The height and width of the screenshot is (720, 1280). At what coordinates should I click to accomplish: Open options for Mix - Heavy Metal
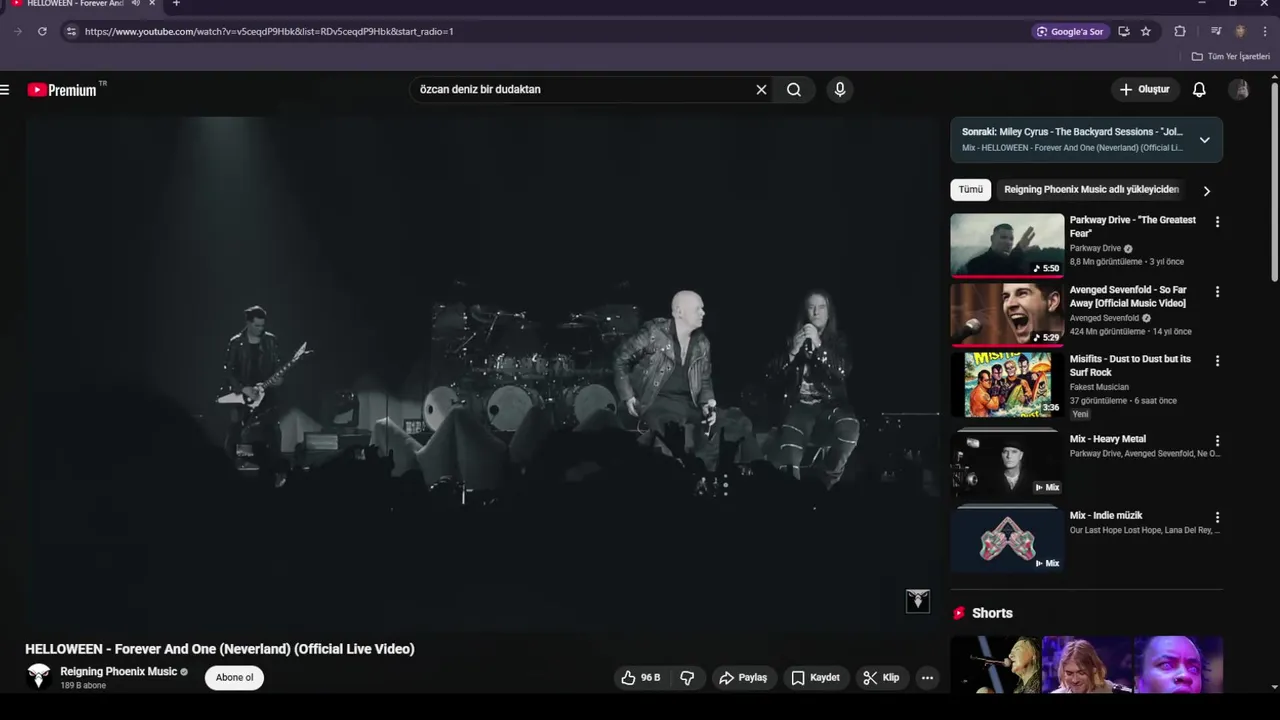(1217, 441)
